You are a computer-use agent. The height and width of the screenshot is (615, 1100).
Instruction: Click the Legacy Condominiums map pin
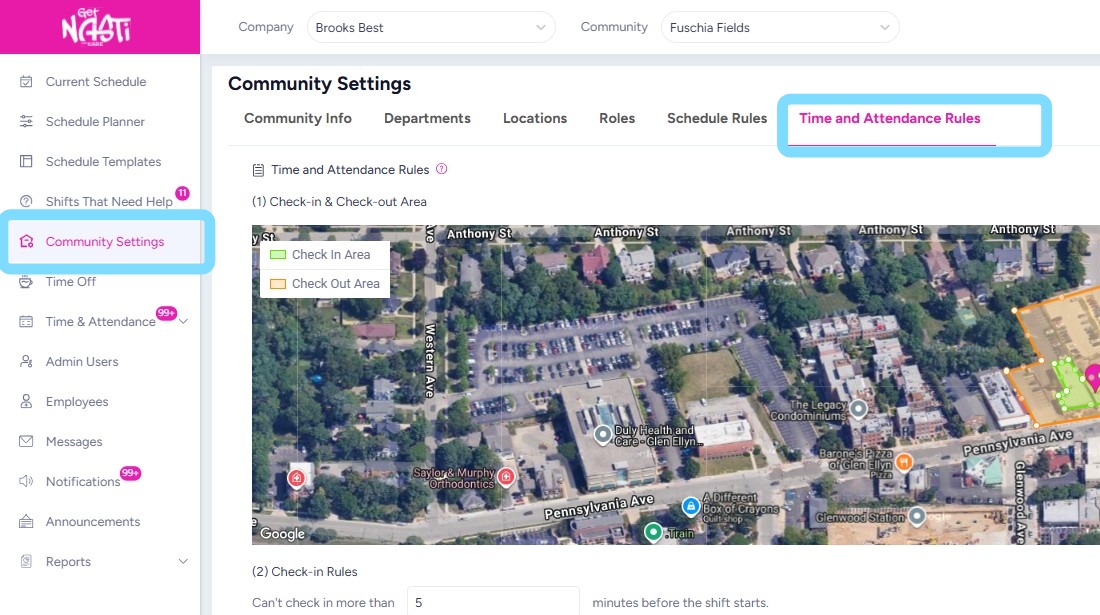pos(858,408)
